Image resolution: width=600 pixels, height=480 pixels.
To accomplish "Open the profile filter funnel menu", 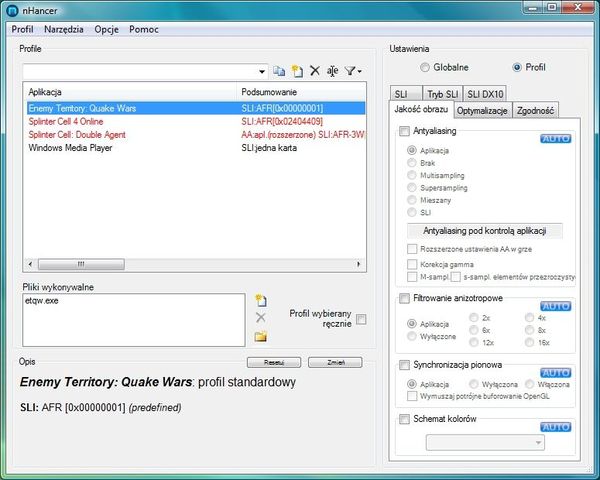I will (x=353, y=71).
